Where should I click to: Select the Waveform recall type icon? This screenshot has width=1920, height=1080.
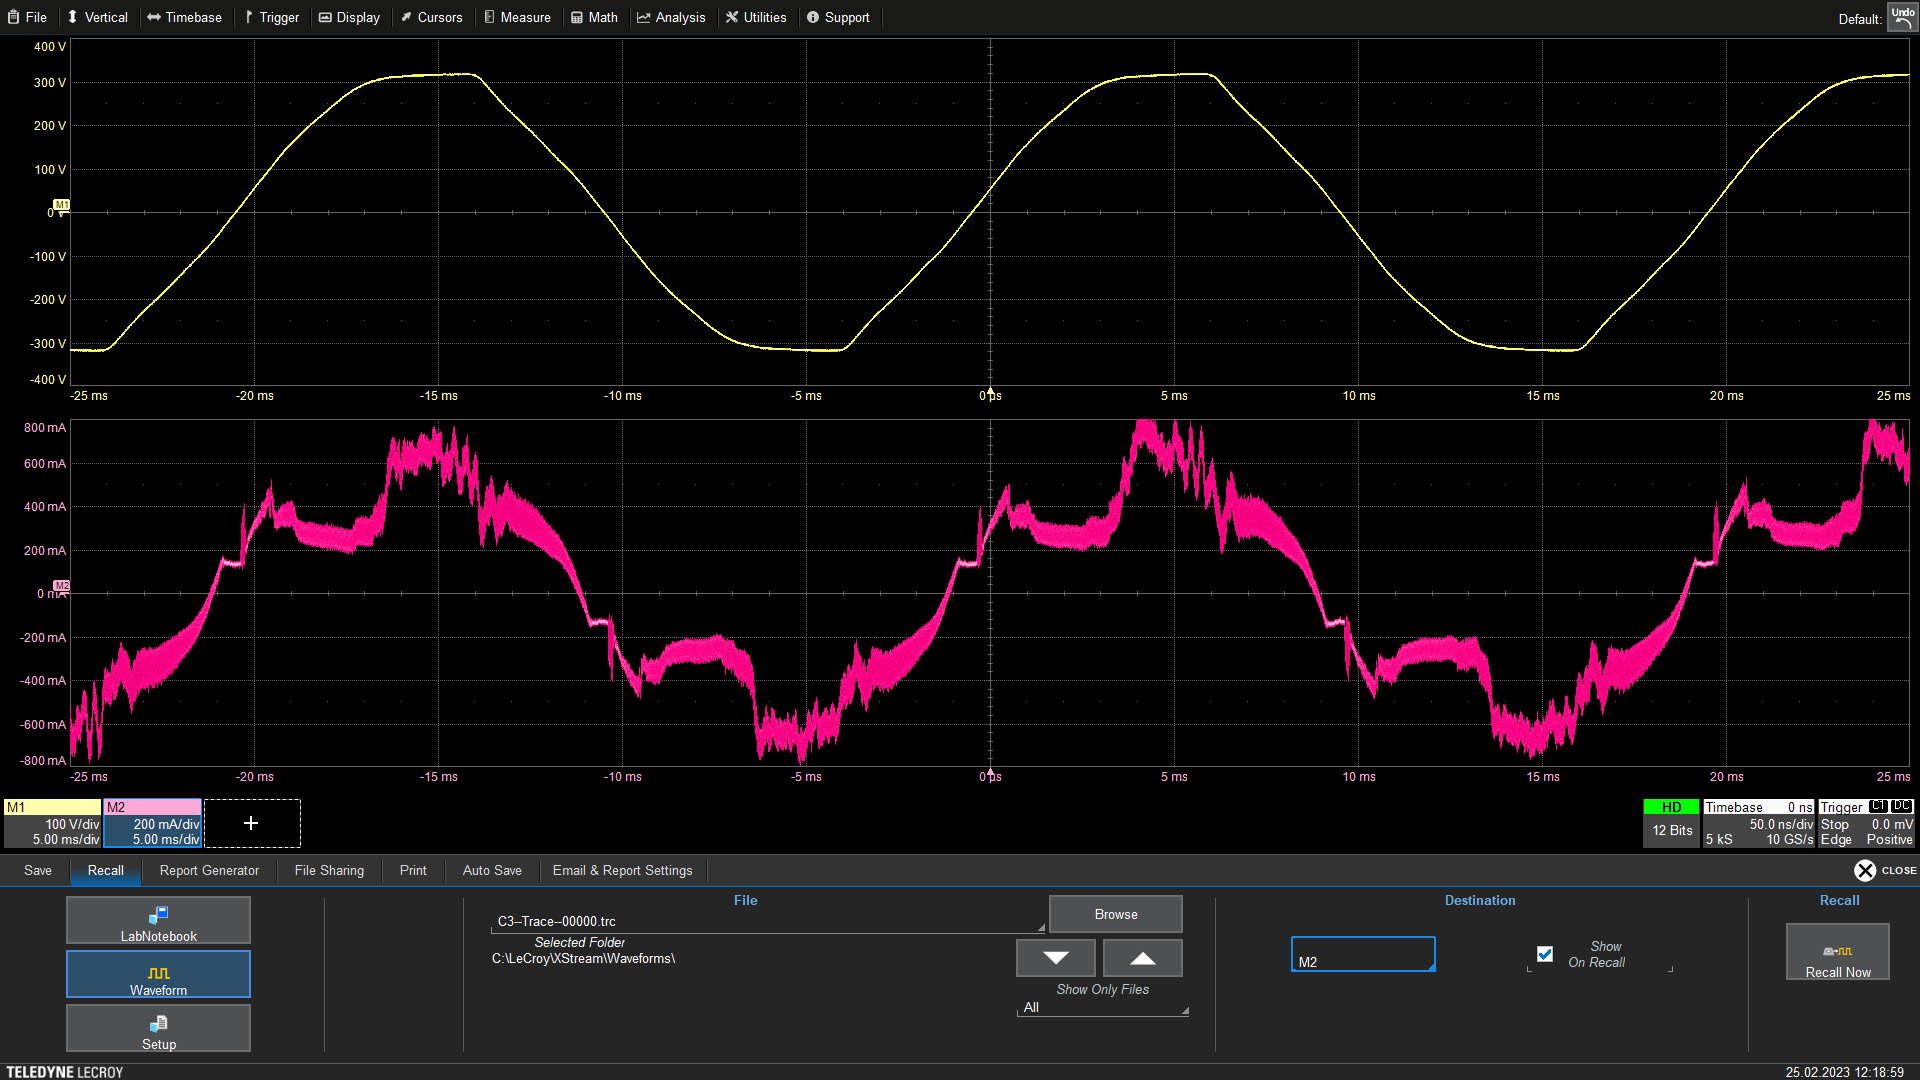(158, 974)
